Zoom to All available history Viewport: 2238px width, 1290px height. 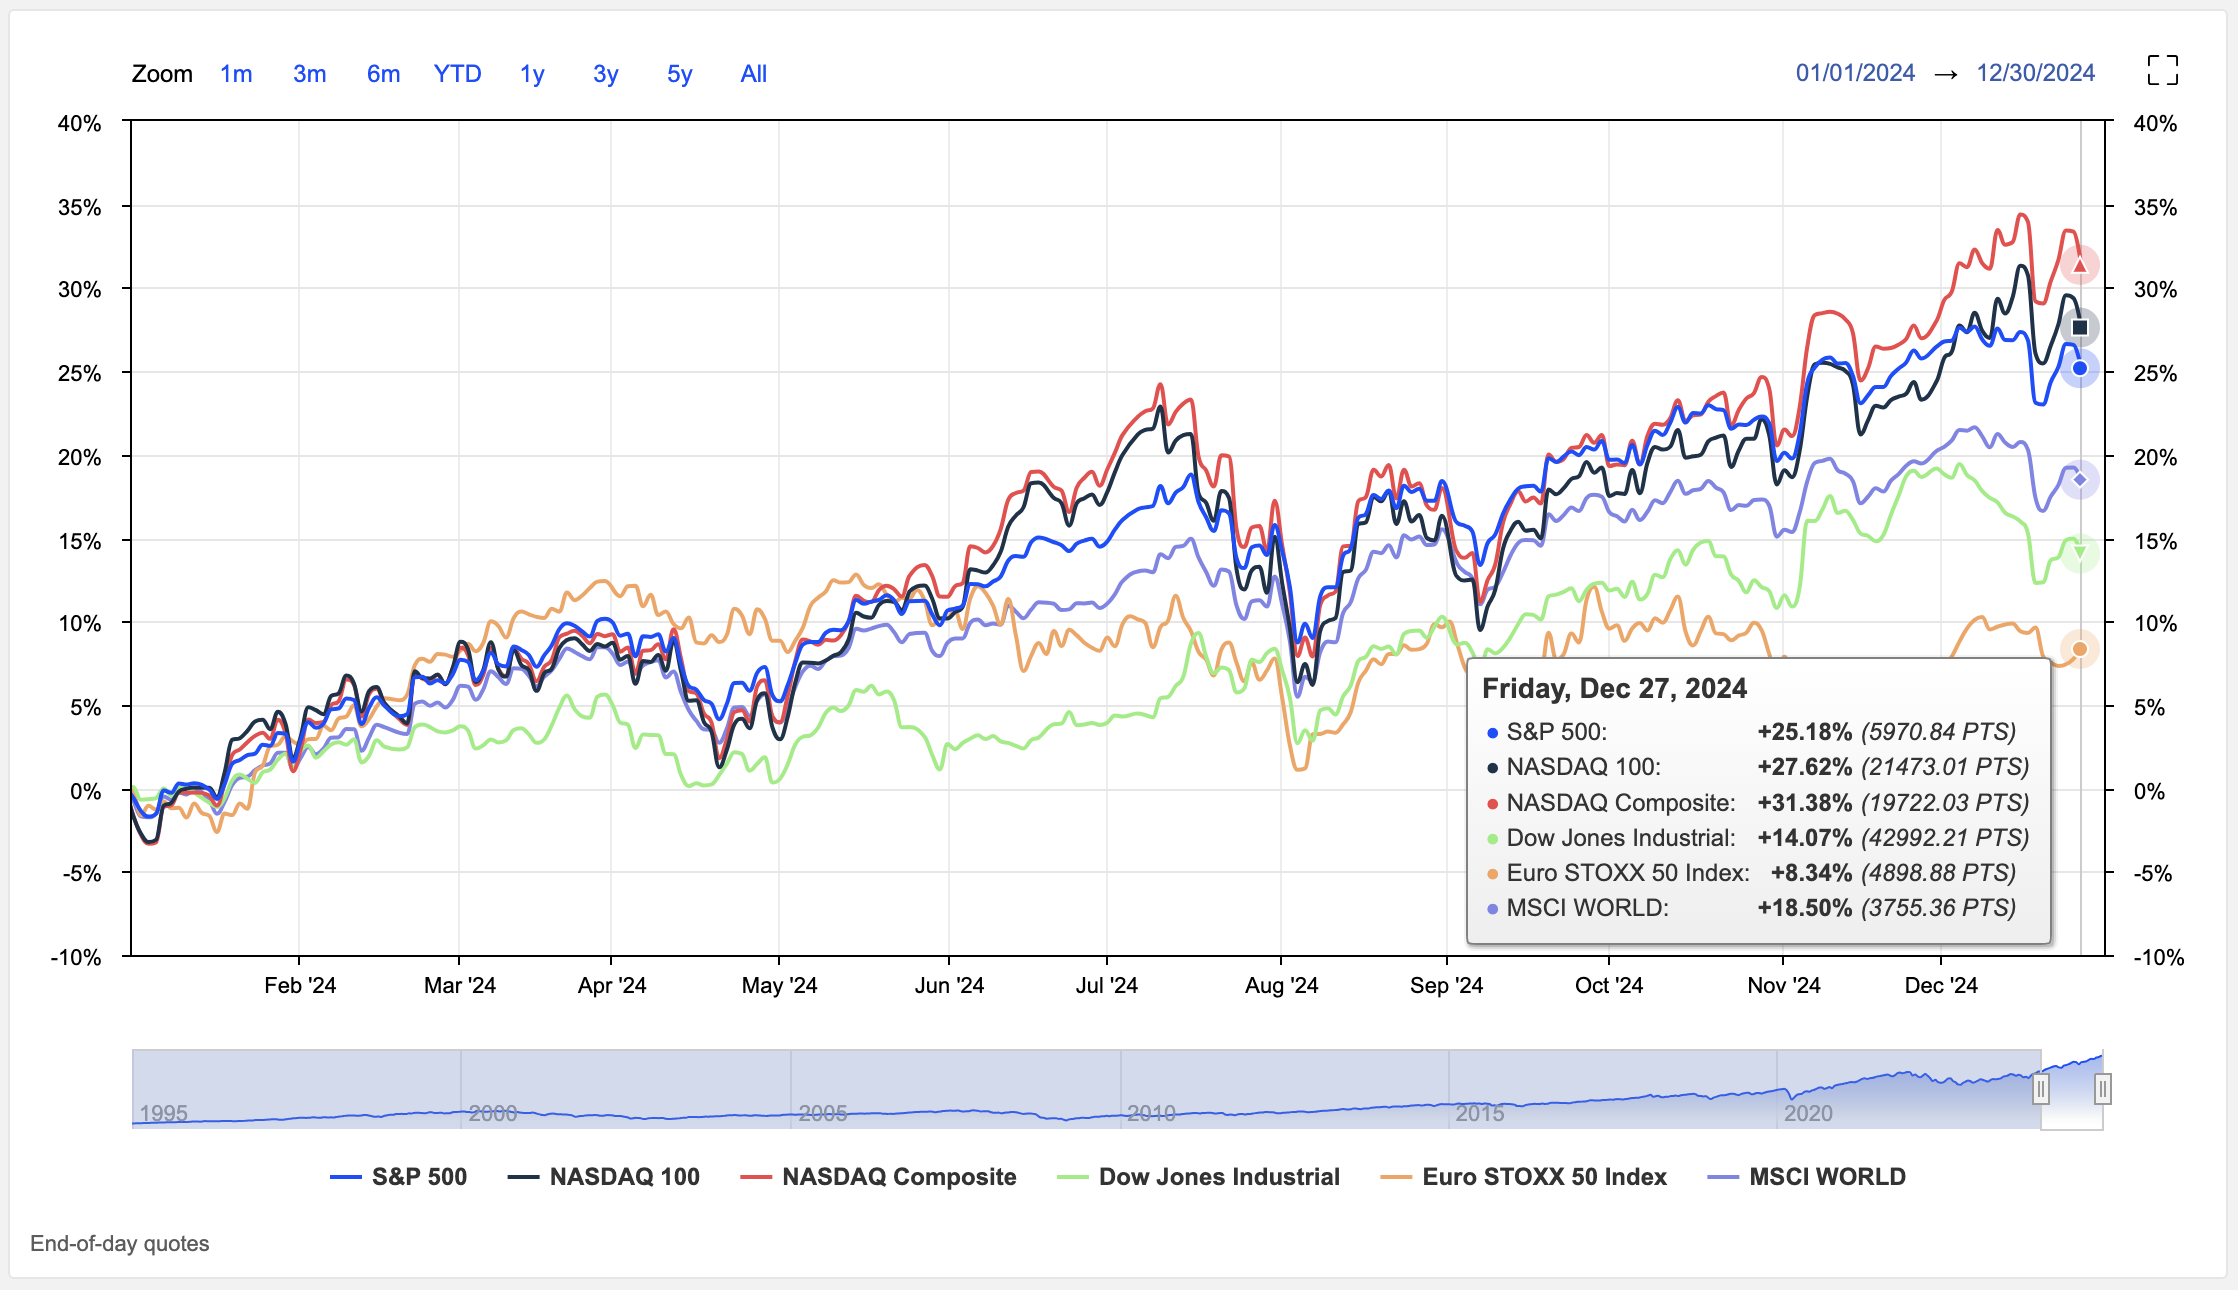(753, 74)
